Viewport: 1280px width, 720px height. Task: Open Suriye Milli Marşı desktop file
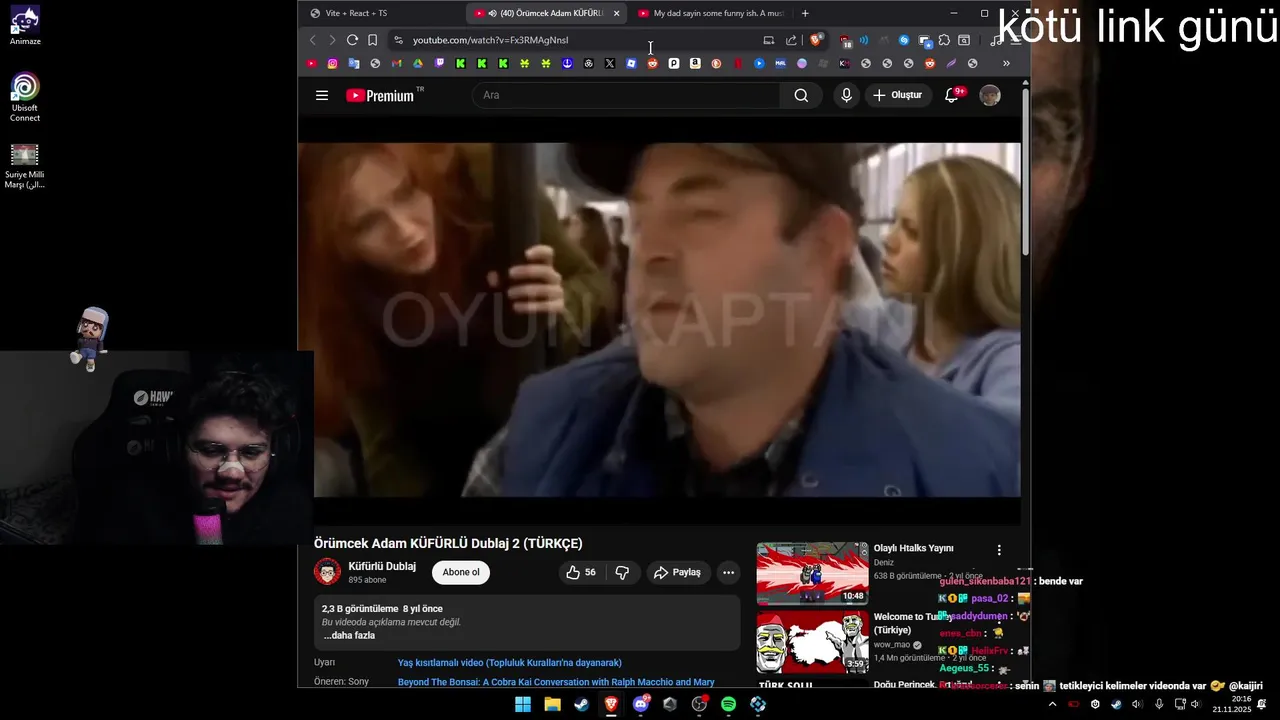tap(25, 166)
